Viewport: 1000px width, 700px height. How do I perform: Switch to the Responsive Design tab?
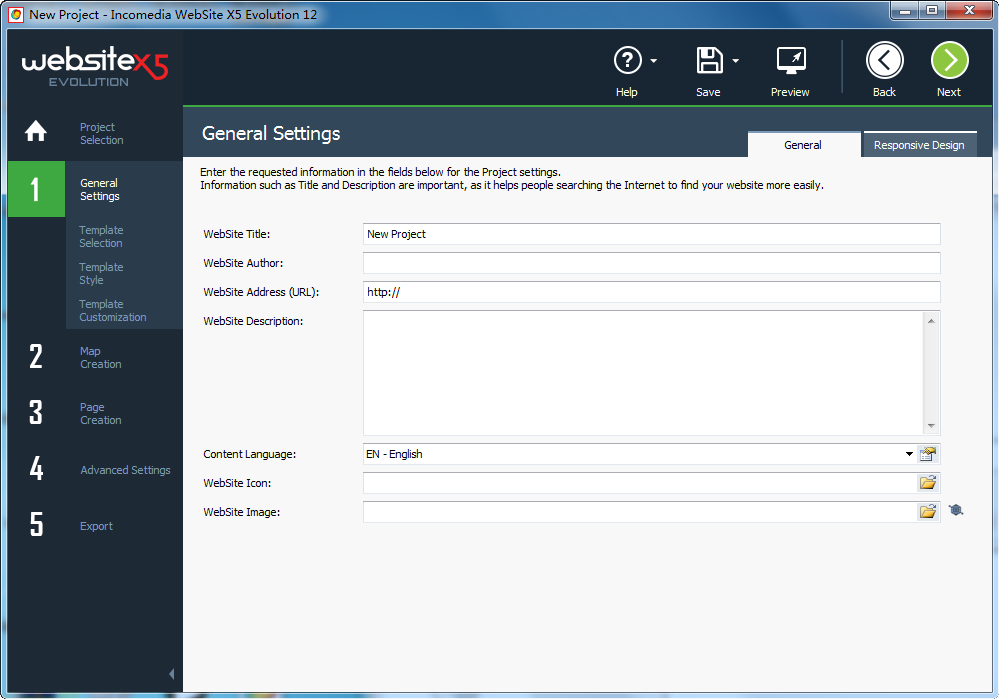point(918,145)
